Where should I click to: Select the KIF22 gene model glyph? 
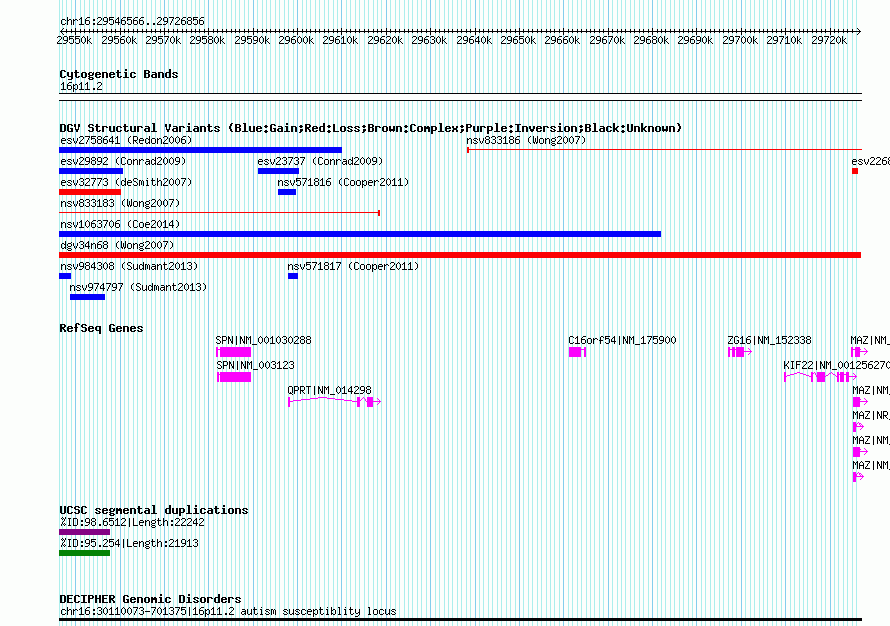(820, 377)
